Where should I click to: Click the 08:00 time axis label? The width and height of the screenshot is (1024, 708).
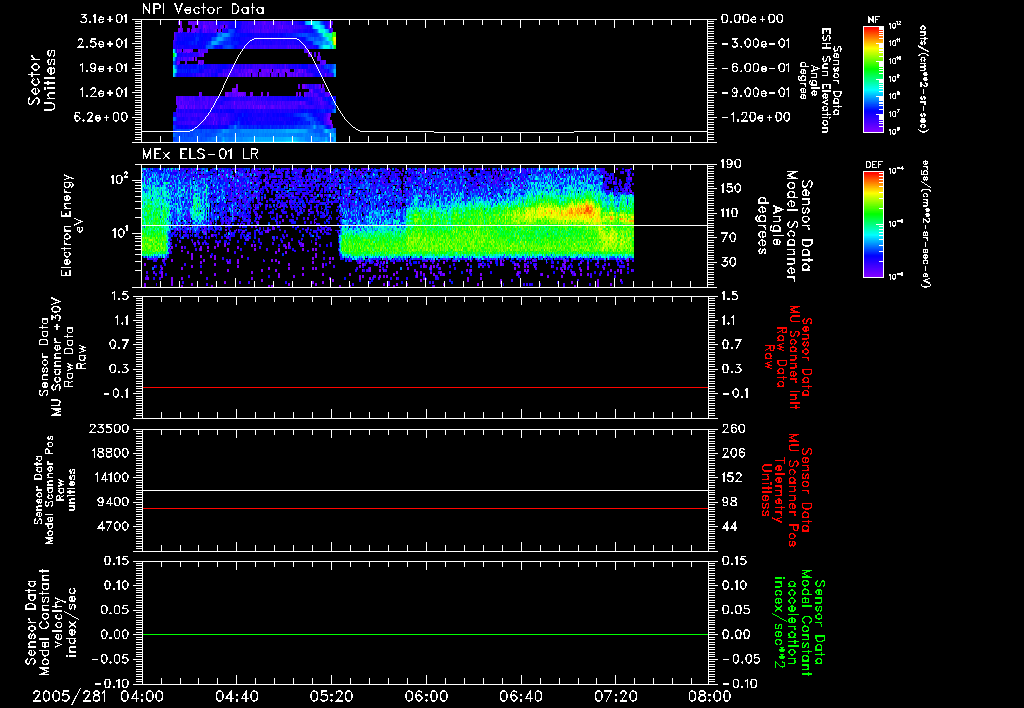click(x=710, y=696)
